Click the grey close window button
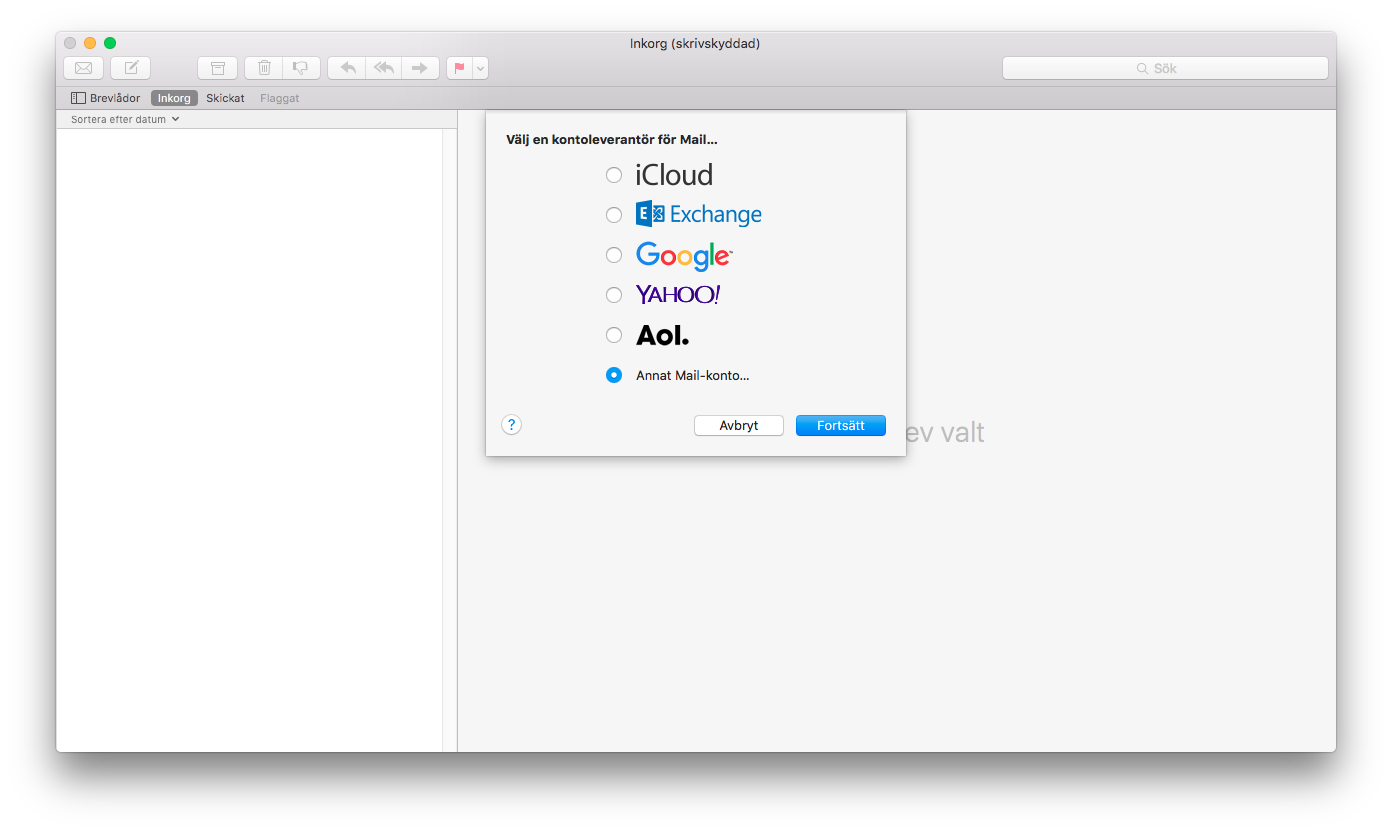 [x=70, y=43]
